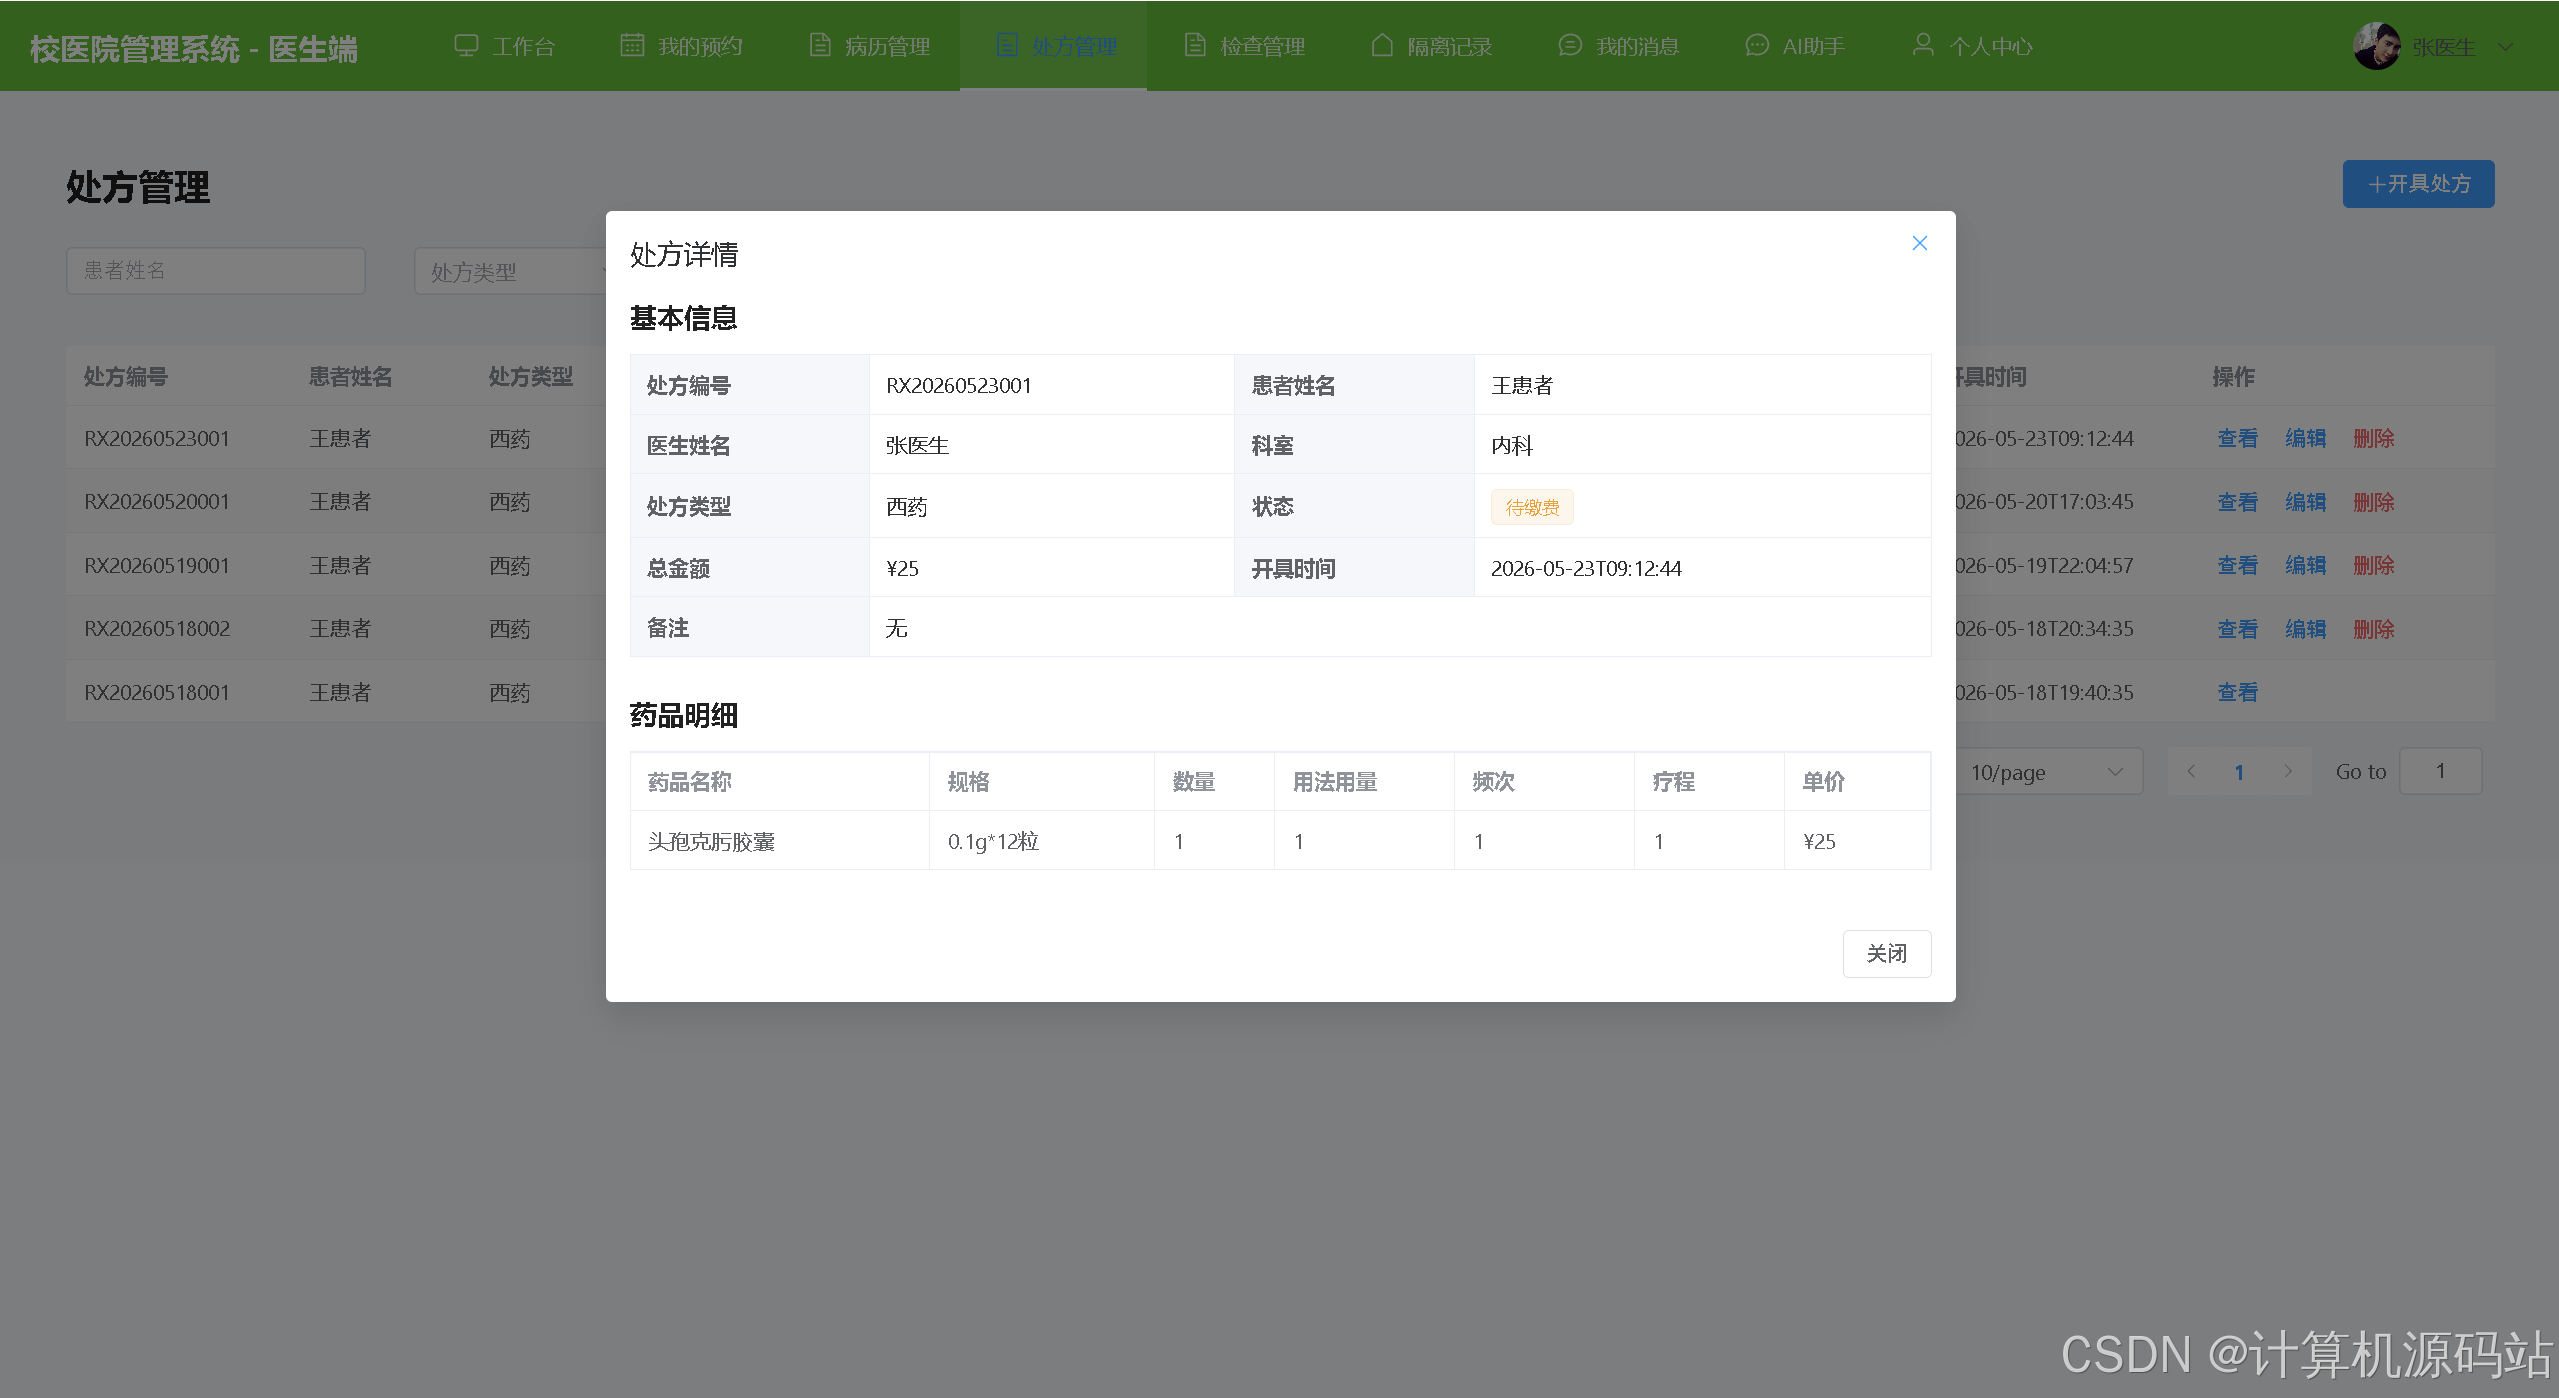The width and height of the screenshot is (2559, 1398).
Task: Open the 工作台 menu item
Action: [505, 46]
